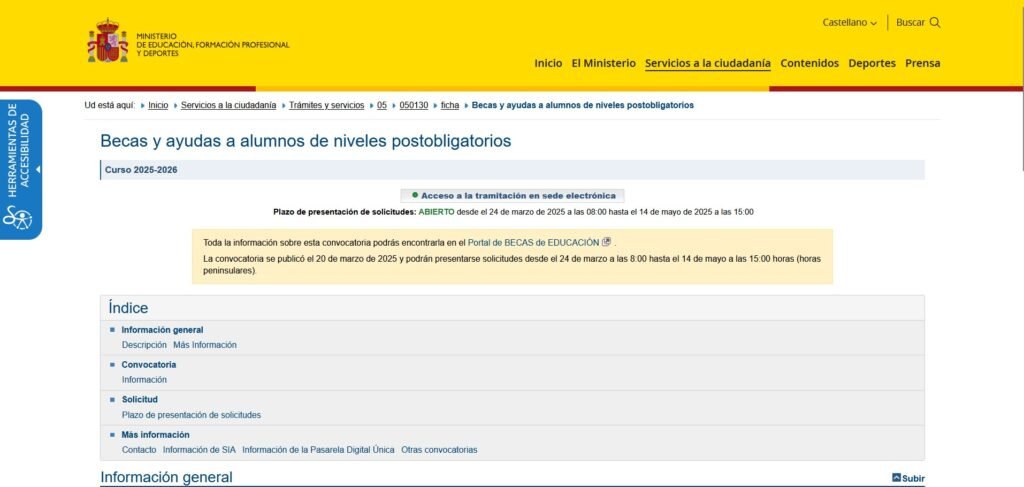Open the Servicios a la ciudadanía menu
Viewport: 1024px width, 487px height.
[707, 63]
